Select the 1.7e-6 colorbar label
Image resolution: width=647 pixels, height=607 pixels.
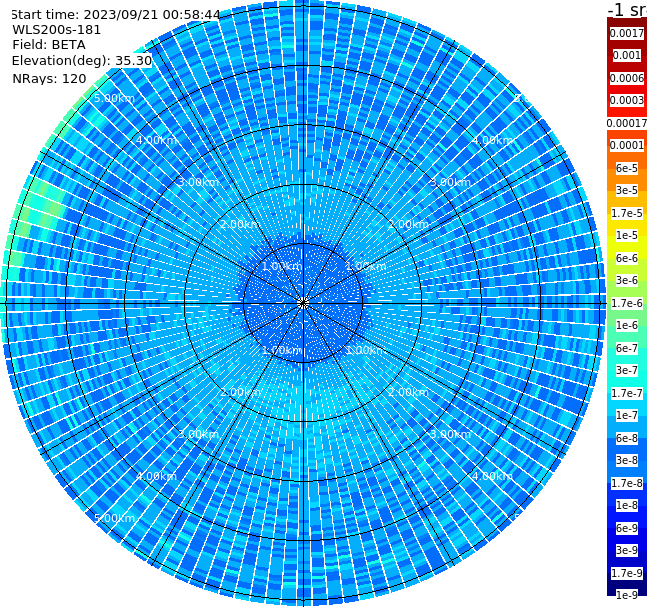pyautogui.click(x=627, y=303)
